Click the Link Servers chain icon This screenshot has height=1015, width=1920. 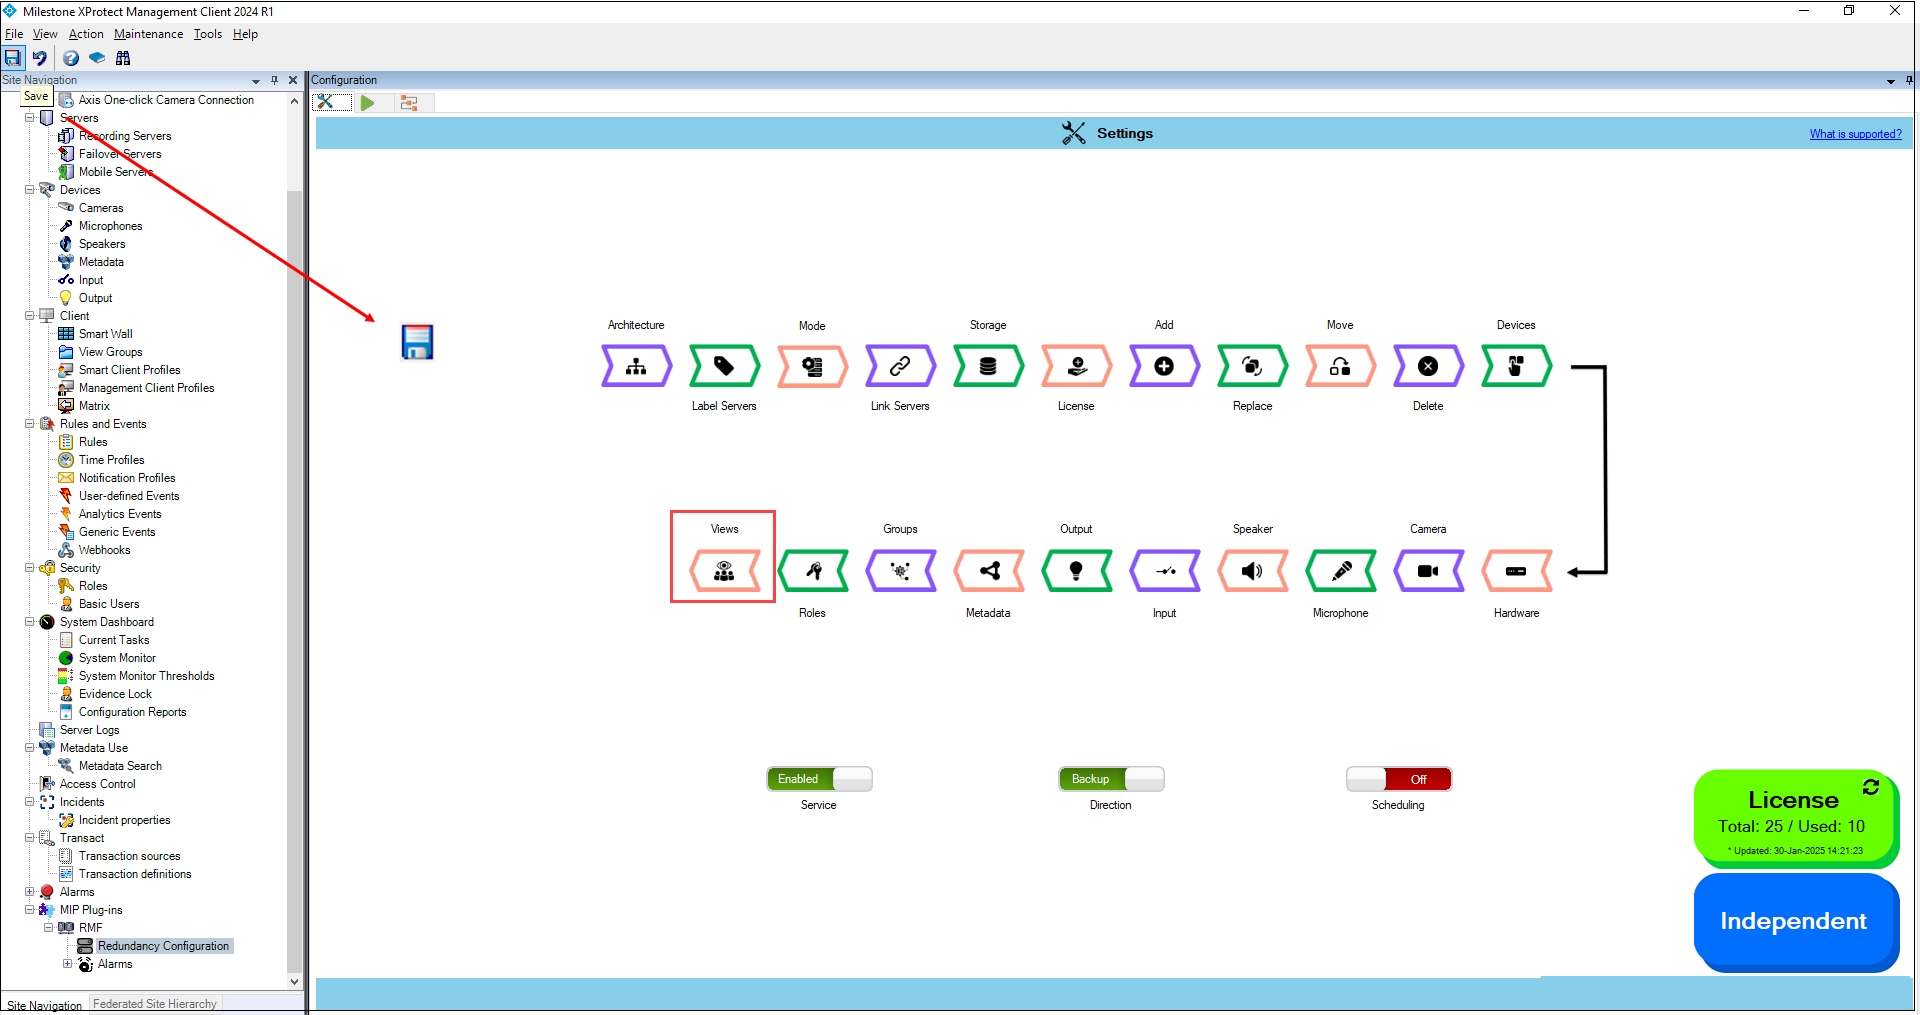(x=900, y=367)
